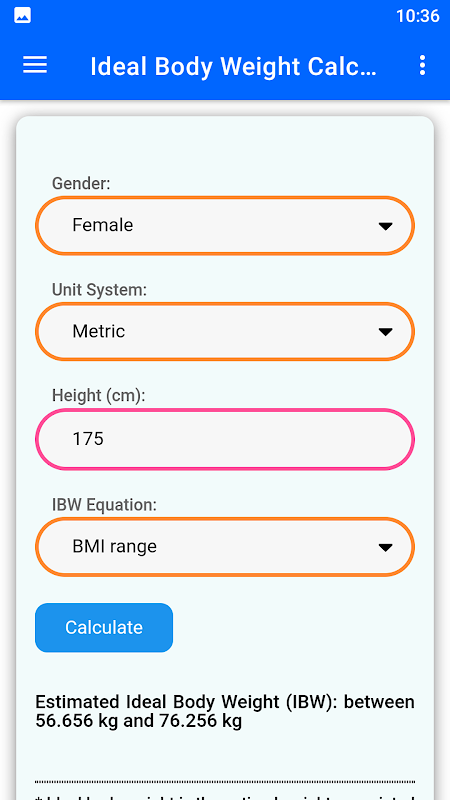The width and height of the screenshot is (450, 800).
Task: Focus the Height field containing 175
Action: [x=225, y=439]
